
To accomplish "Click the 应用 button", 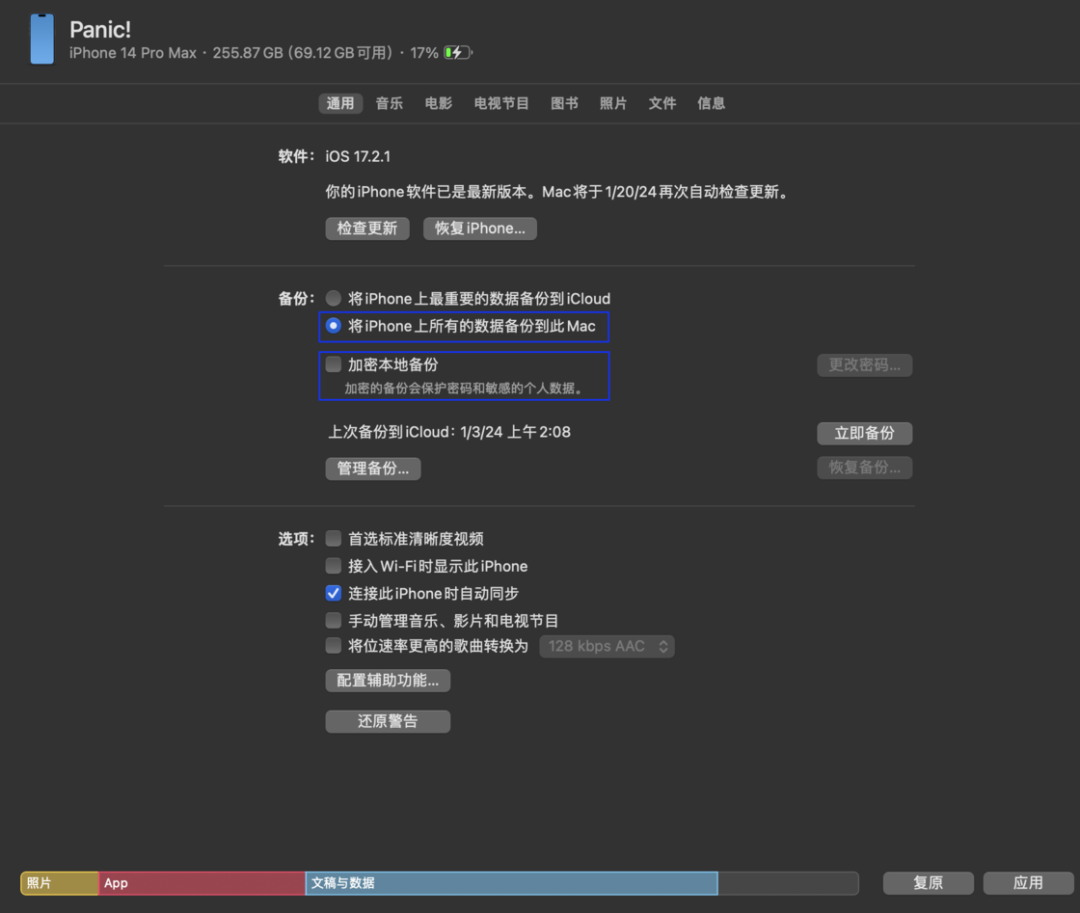I will coord(1028,883).
